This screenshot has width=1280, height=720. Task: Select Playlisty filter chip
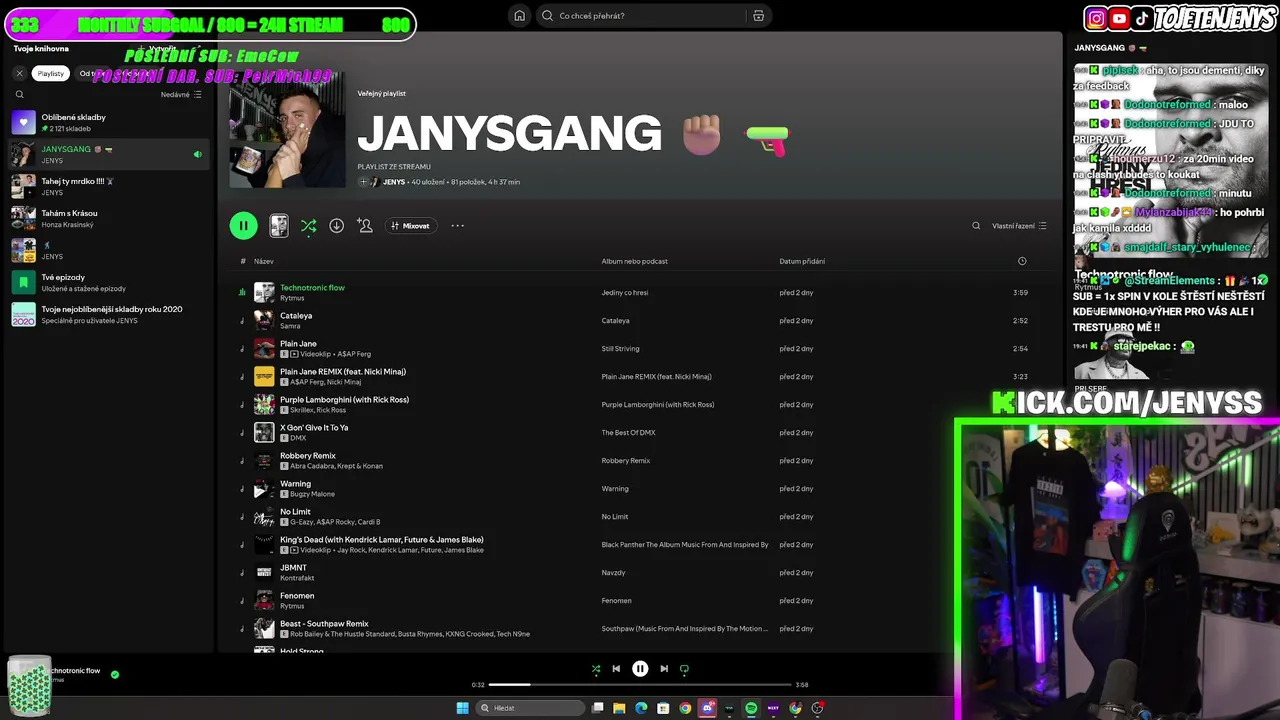(x=51, y=73)
